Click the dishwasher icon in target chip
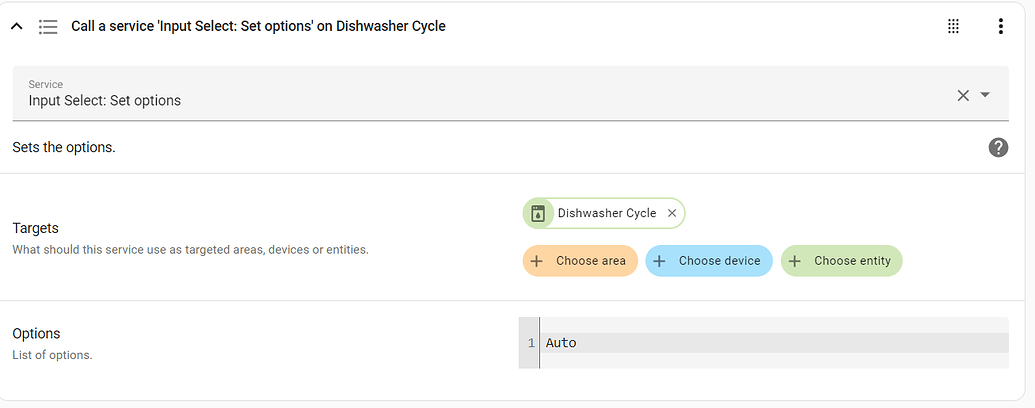This screenshot has height=408, width=1035. tap(538, 213)
